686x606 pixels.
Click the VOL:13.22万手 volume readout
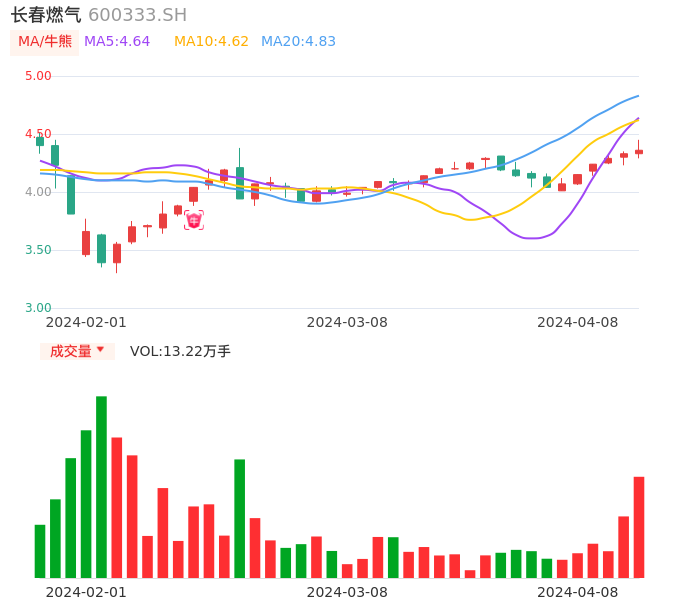(x=180, y=351)
